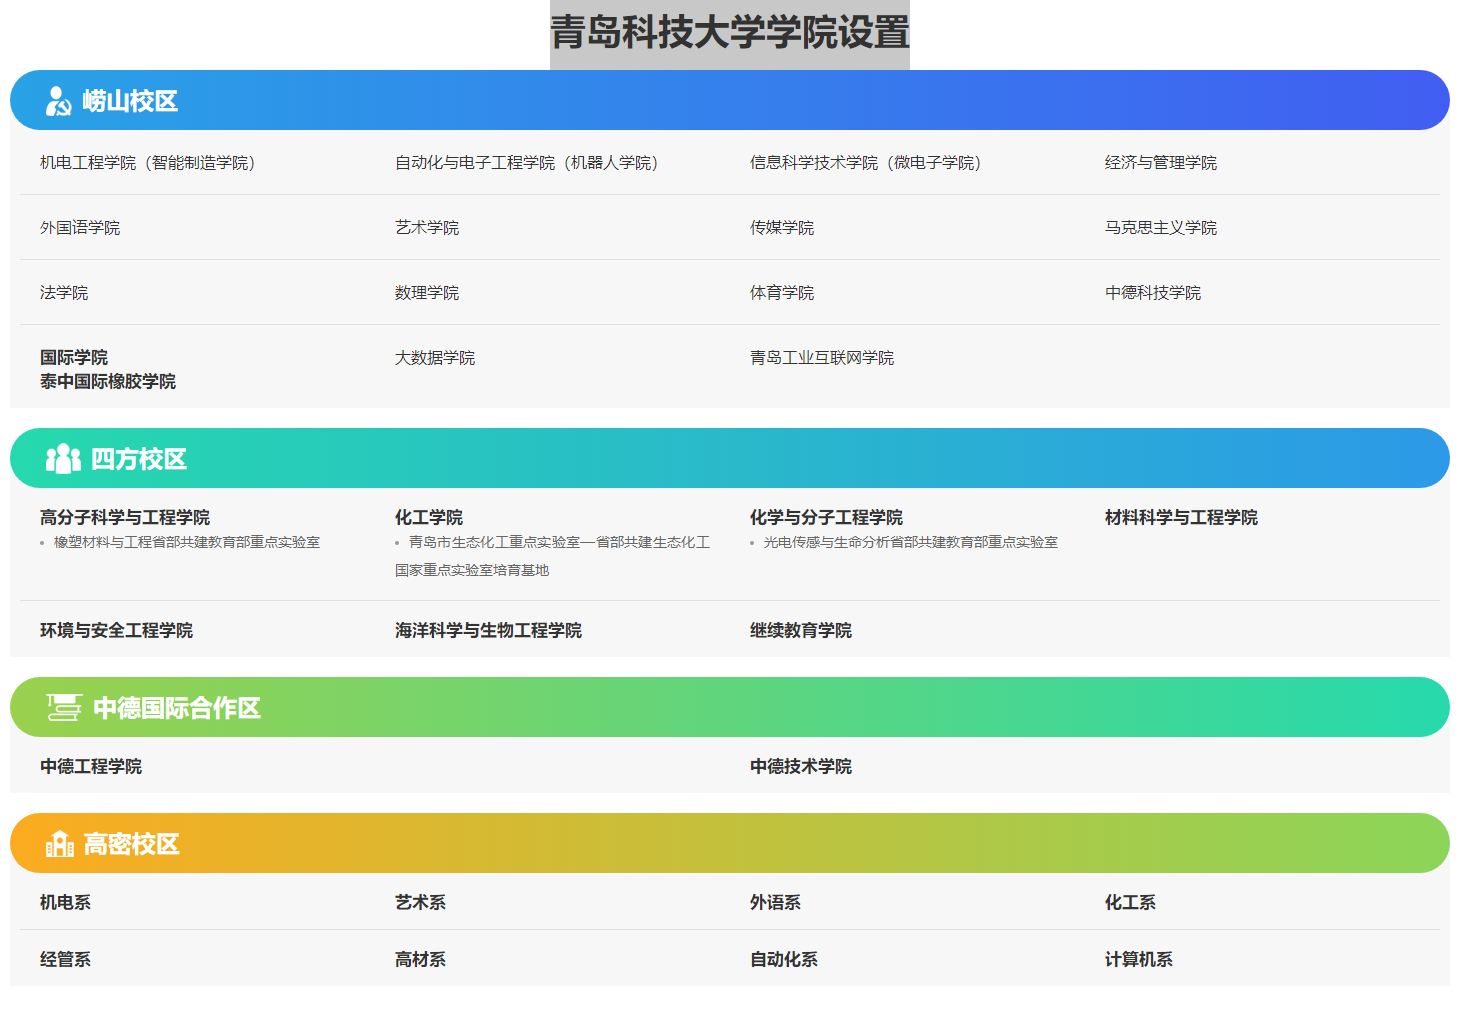The height and width of the screenshot is (1014, 1471).
Task: Click 计算机系 in 高密校区 section
Action: click(1138, 960)
